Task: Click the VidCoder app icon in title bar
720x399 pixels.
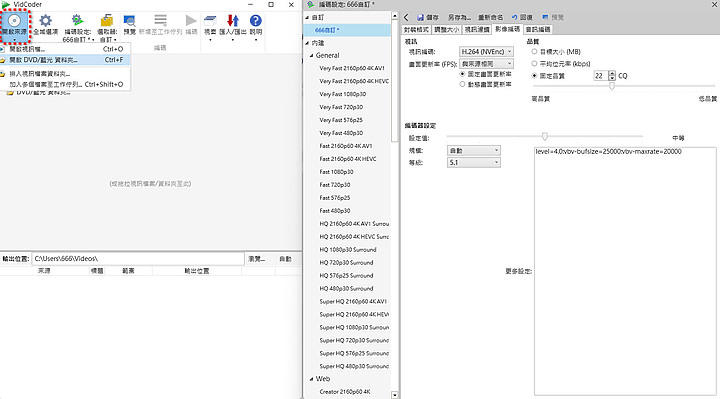Action: tap(6, 4)
